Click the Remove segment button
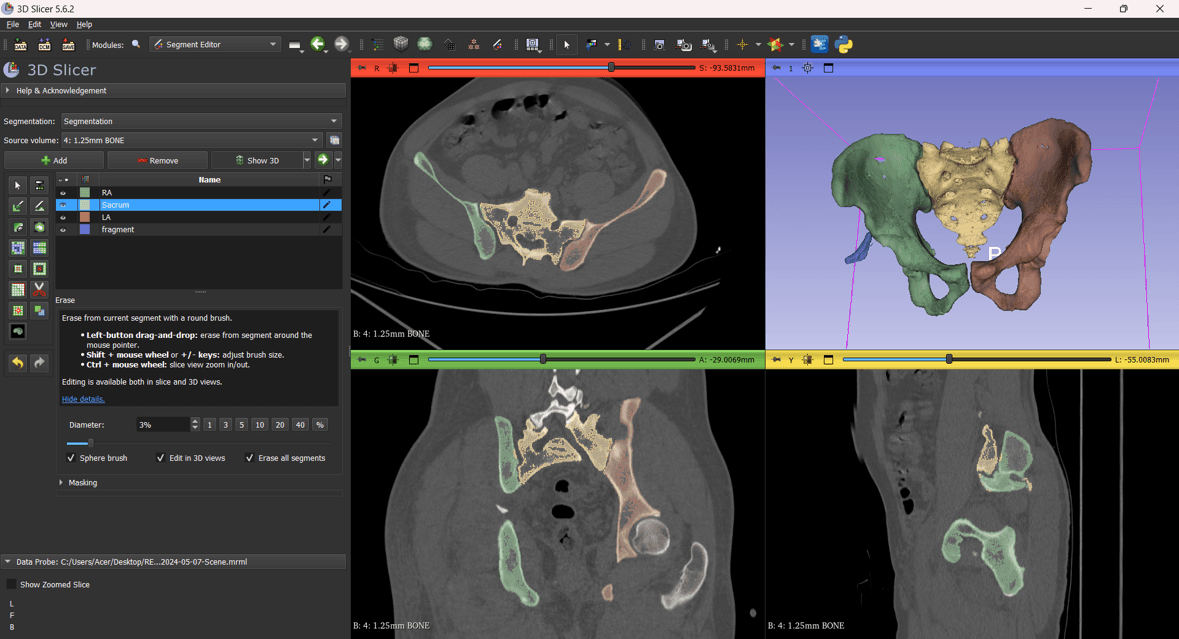1179x639 pixels. [x=157, y=160]
